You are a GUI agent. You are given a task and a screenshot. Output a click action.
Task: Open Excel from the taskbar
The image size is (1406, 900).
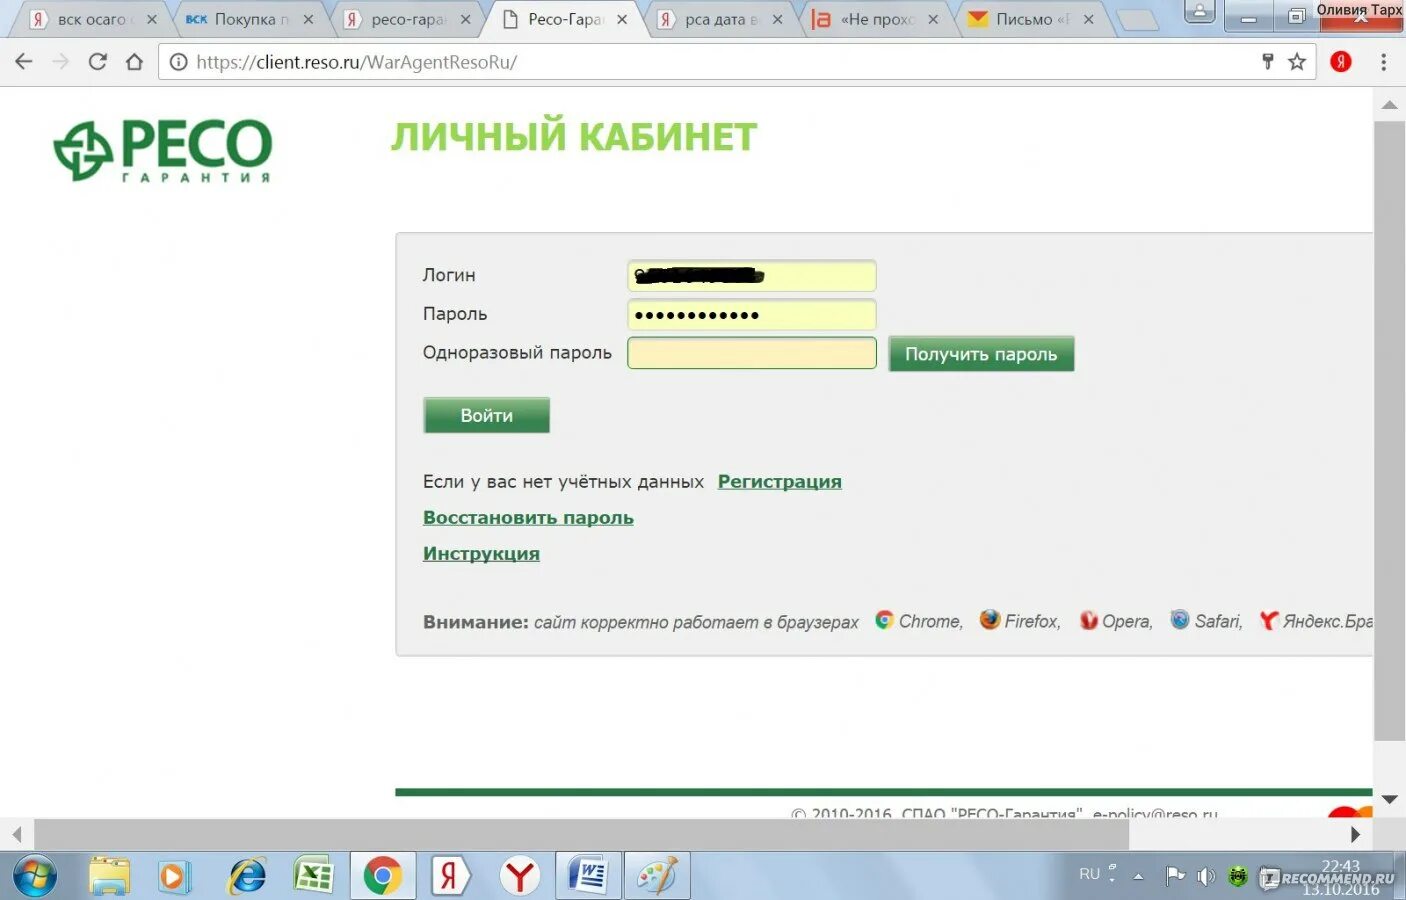pos(313,876)
